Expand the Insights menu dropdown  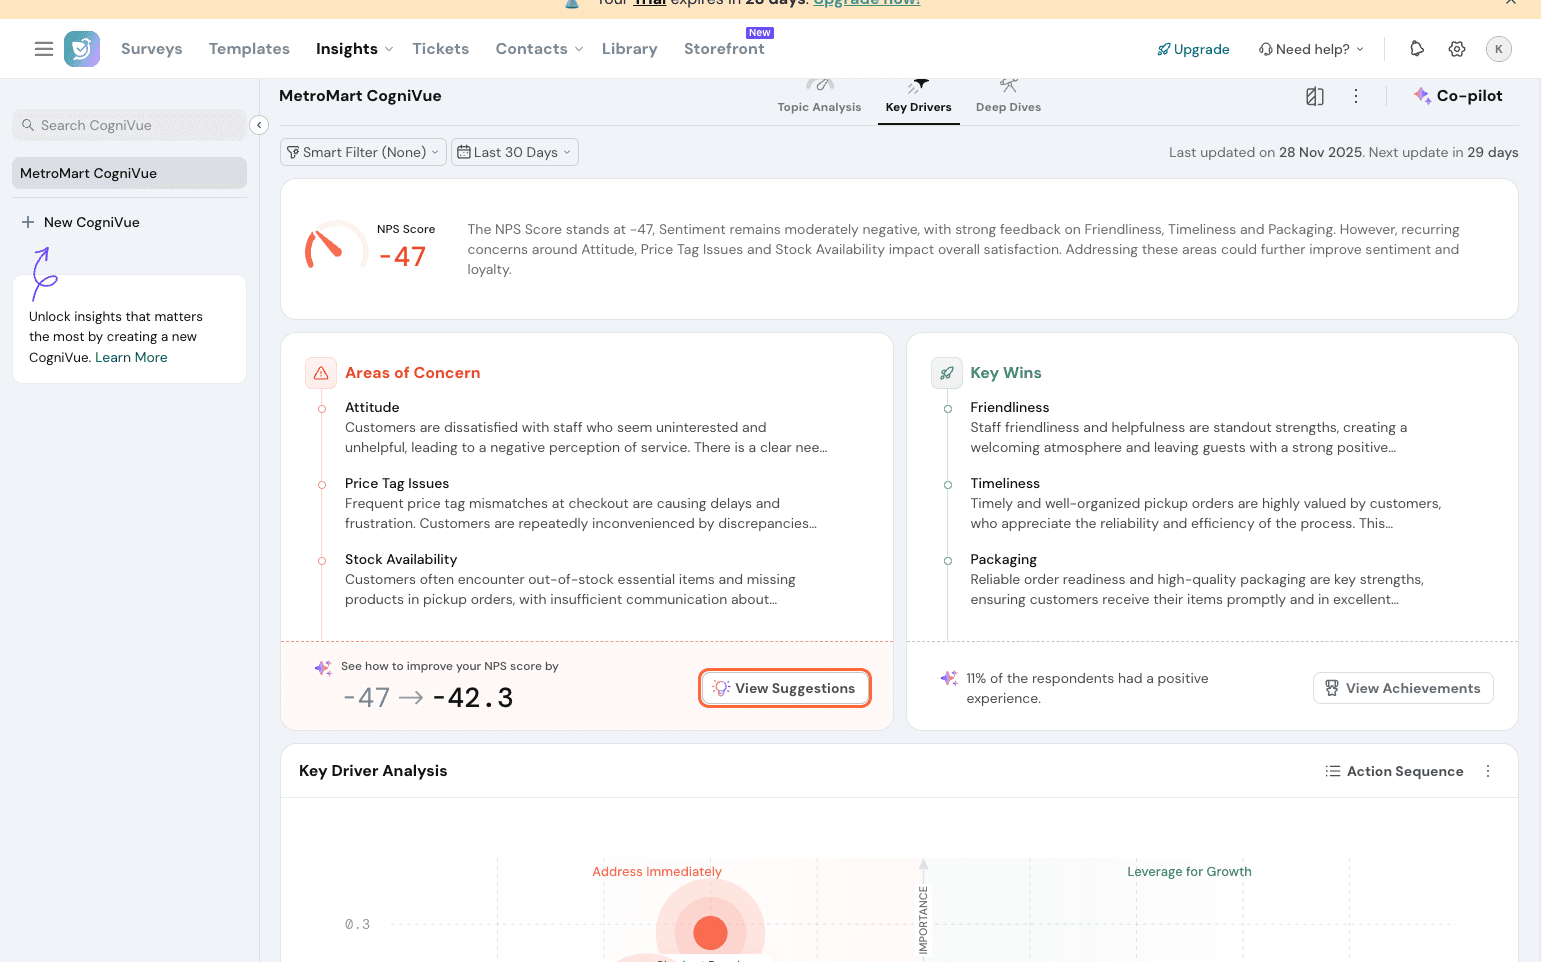click(354, 49)
